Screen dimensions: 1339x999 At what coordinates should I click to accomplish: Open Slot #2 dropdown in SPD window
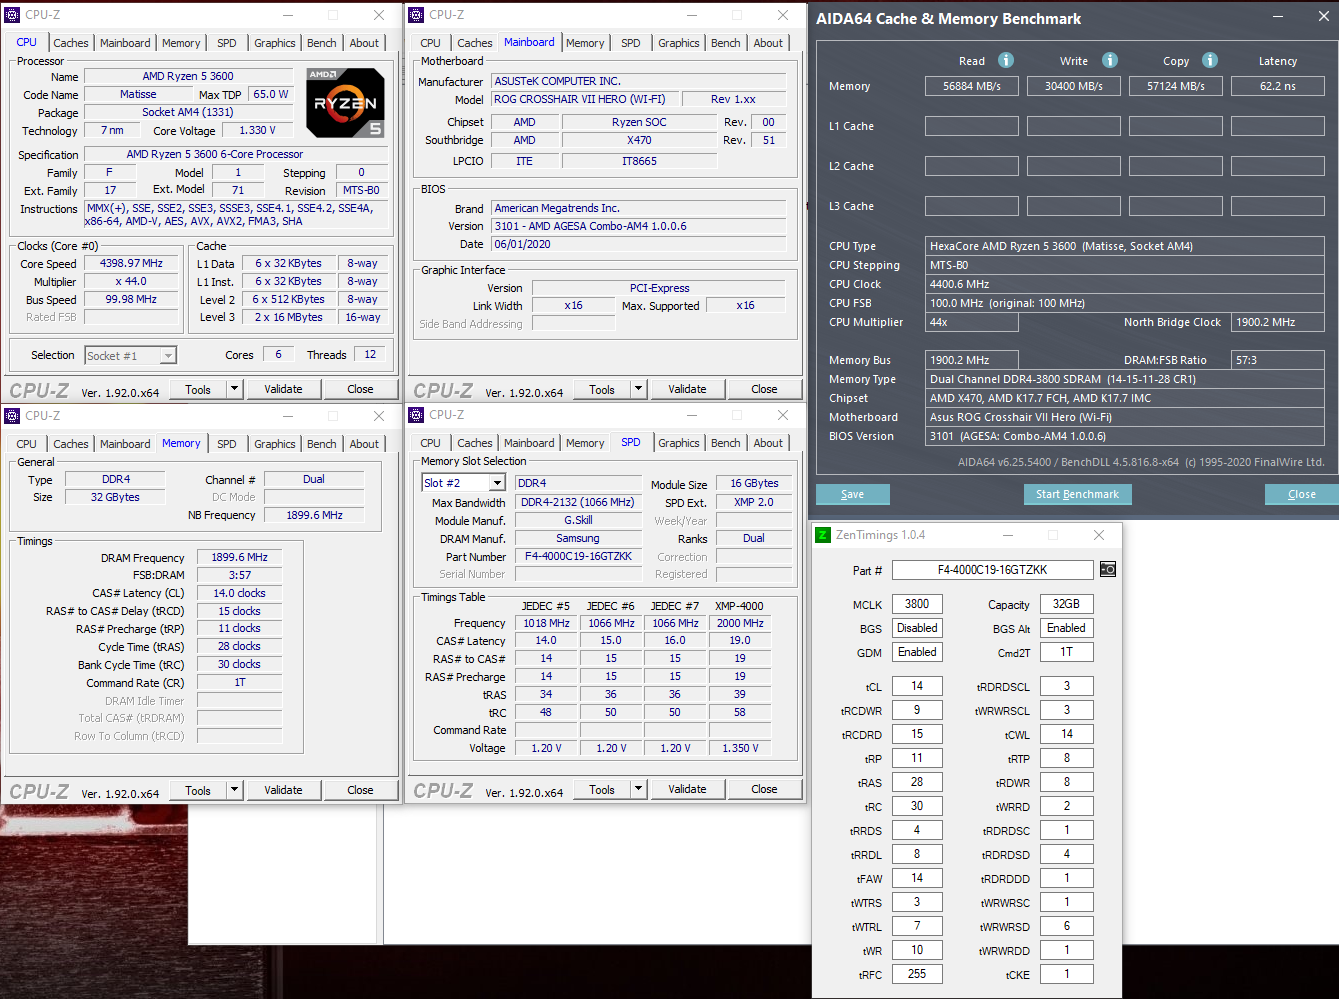(497, 483)
